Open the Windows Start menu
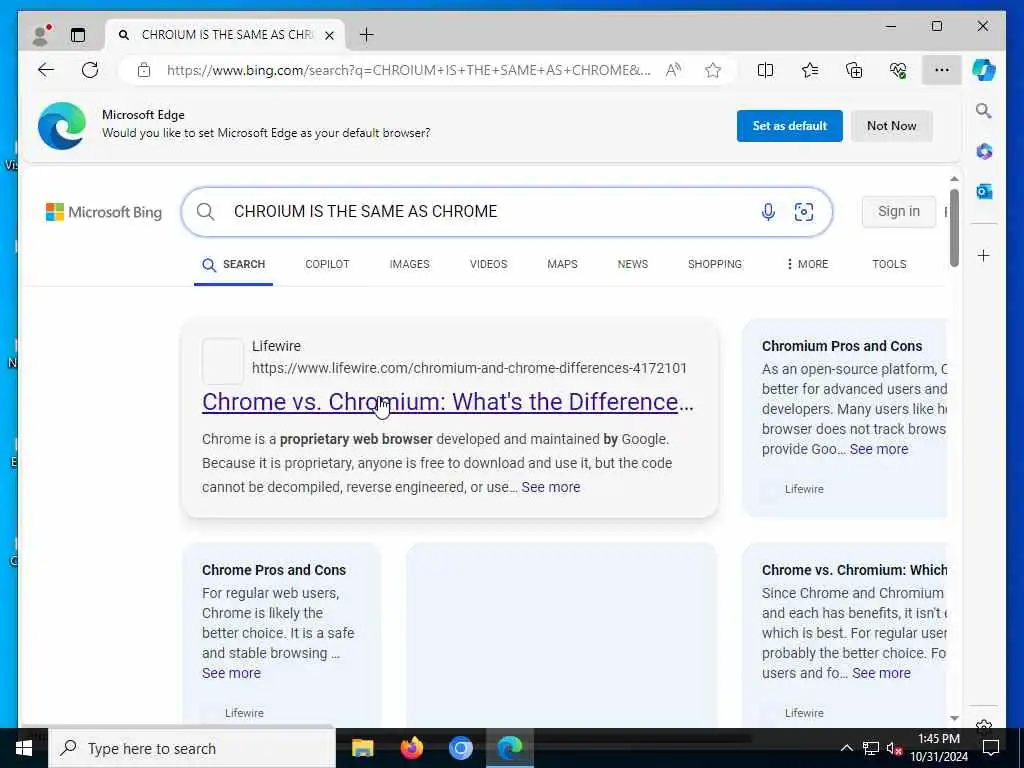 point(24,748)
